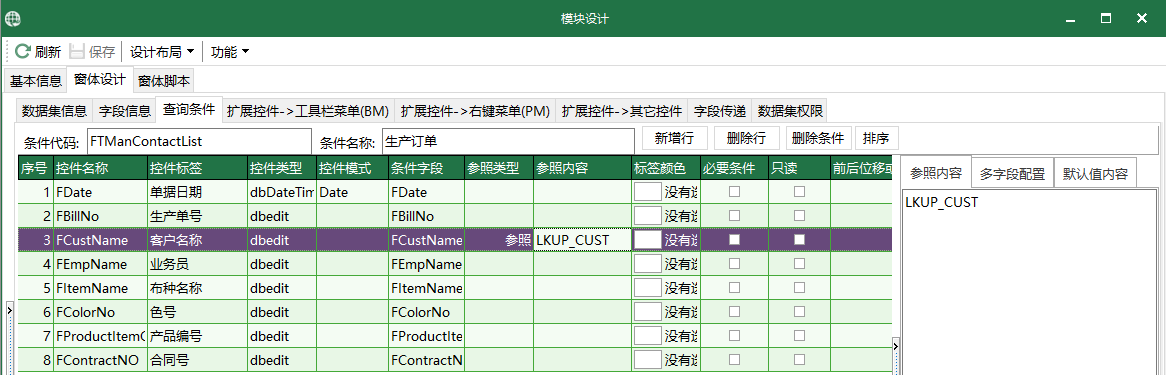Click the 删除行 button
This screenshot has width=1166, height=375.
[747, 138]
